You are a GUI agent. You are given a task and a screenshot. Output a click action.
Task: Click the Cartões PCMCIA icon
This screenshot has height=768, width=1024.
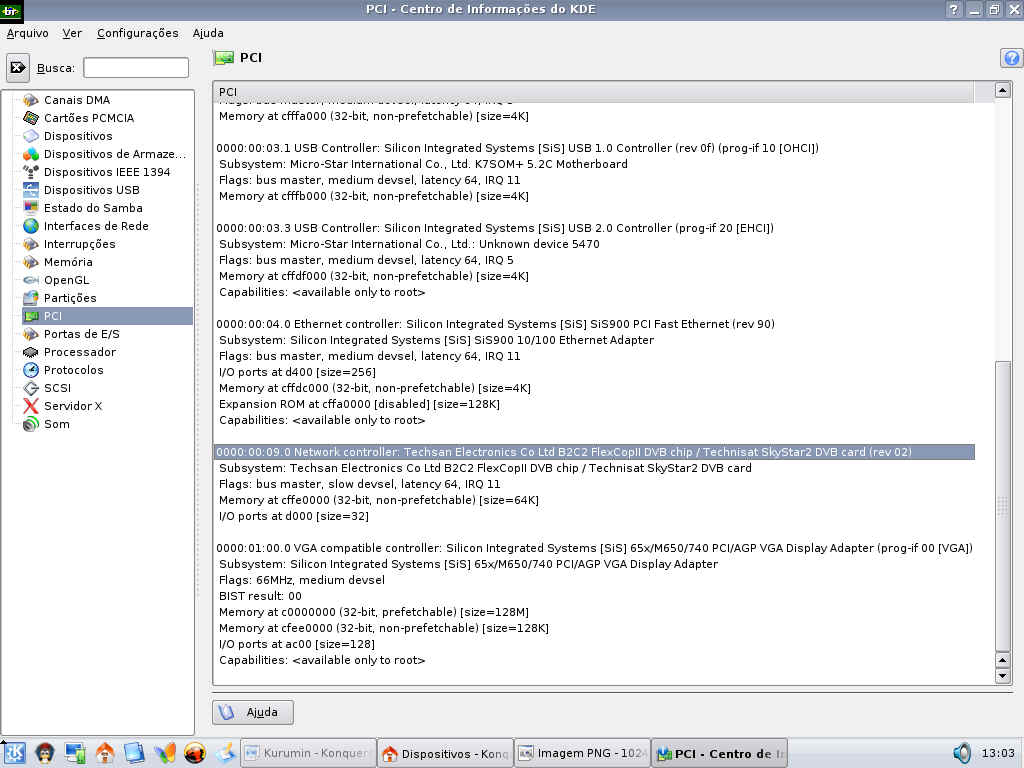(31, 118)
